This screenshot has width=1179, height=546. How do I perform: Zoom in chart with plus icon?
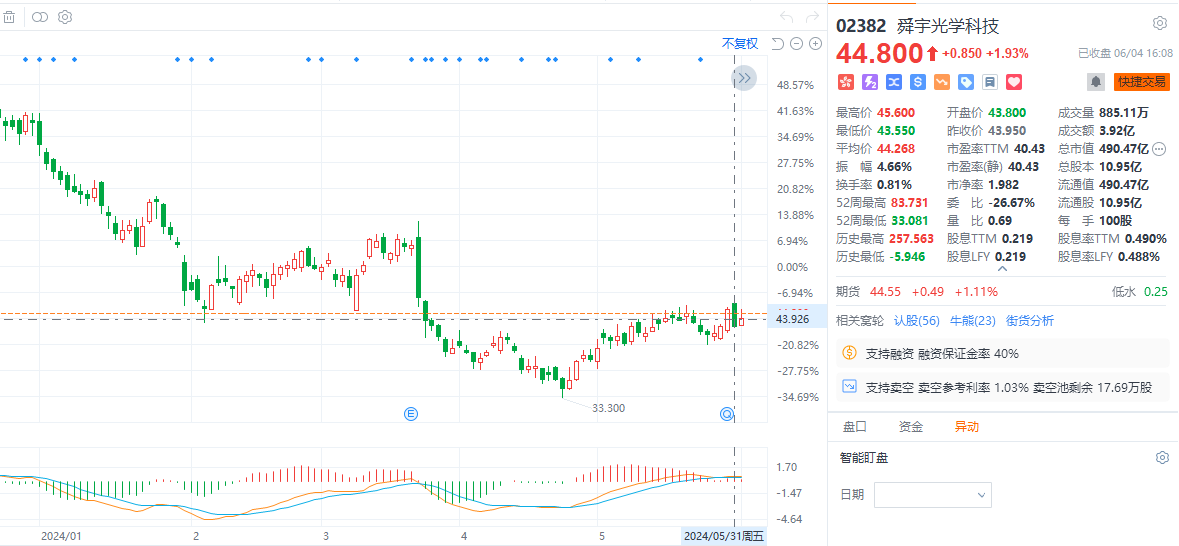click(815, 43)
